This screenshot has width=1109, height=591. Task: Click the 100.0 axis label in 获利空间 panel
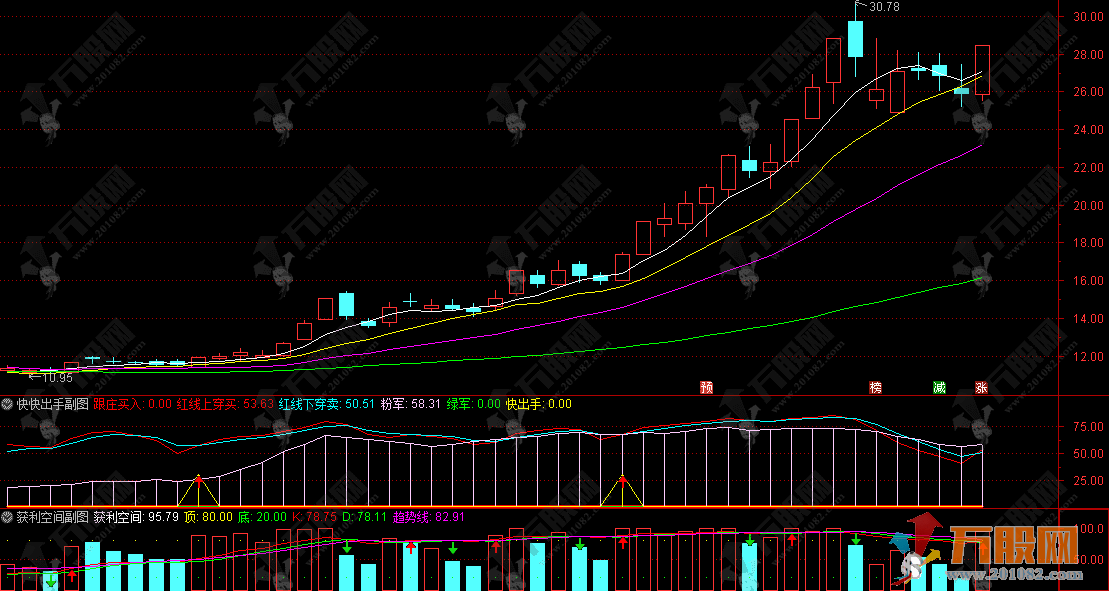coord(1088,529)
